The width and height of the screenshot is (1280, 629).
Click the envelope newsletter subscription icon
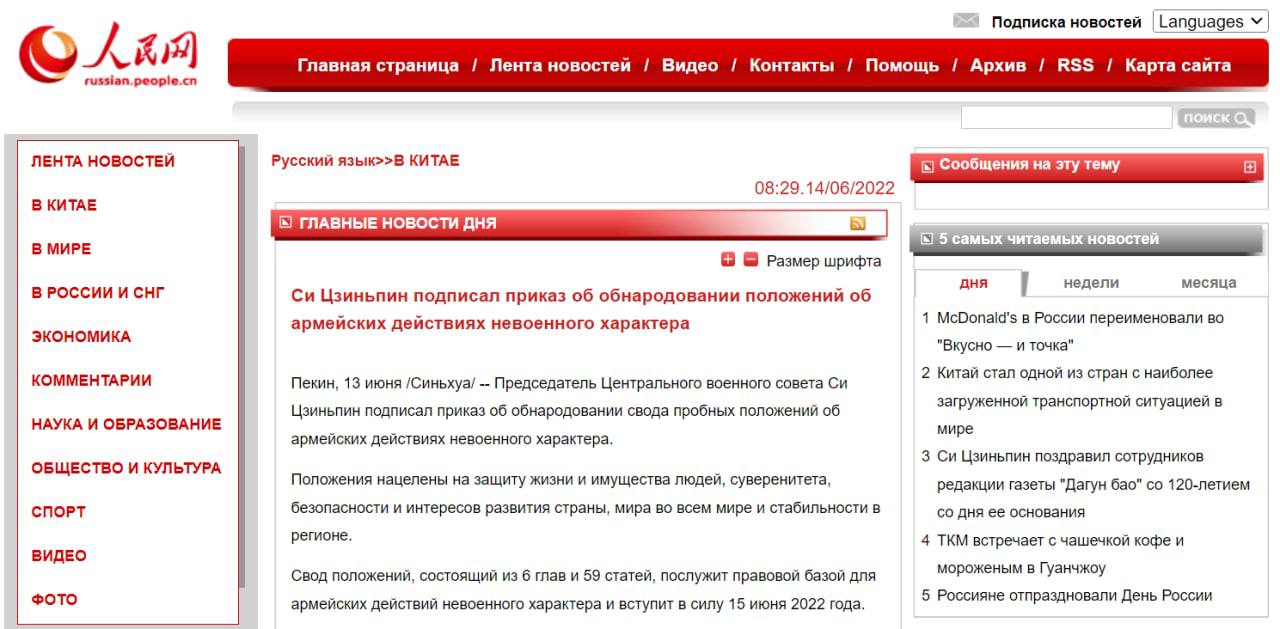click(x=965, y=21)
